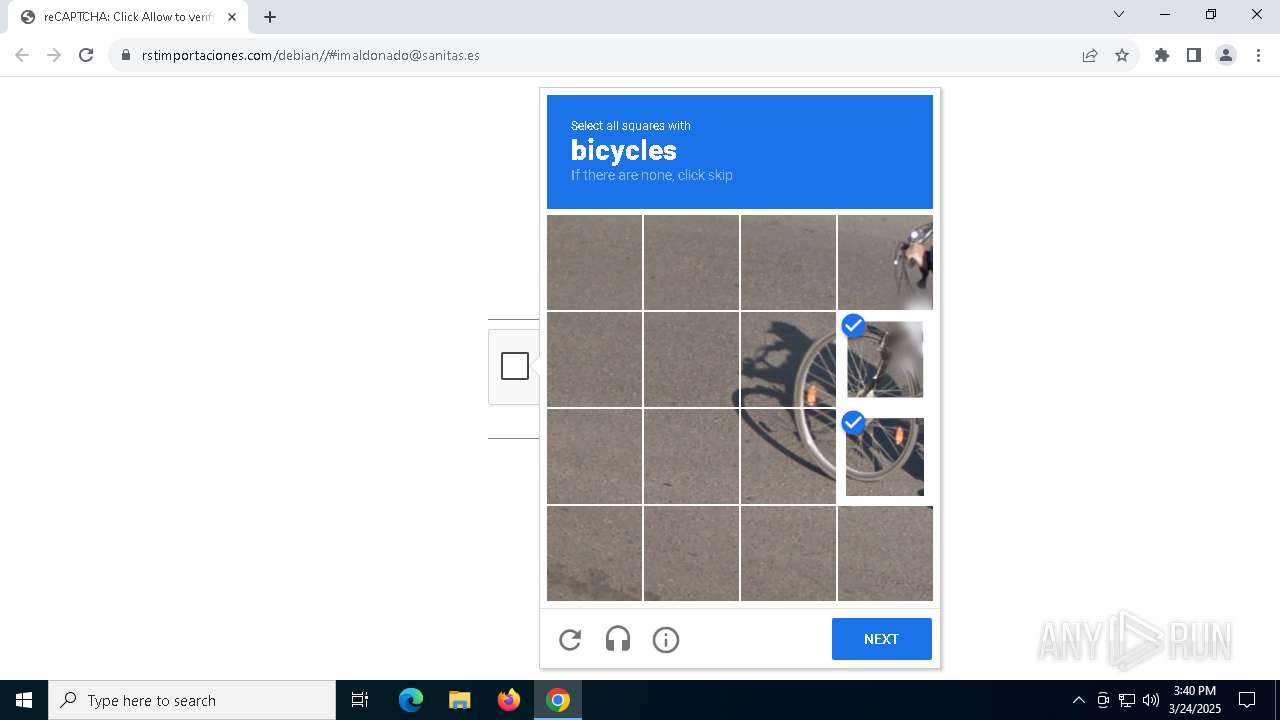The image size is (1280, 720).
Task: Open File Explorer from the taskbar
Action: [460, 700]
